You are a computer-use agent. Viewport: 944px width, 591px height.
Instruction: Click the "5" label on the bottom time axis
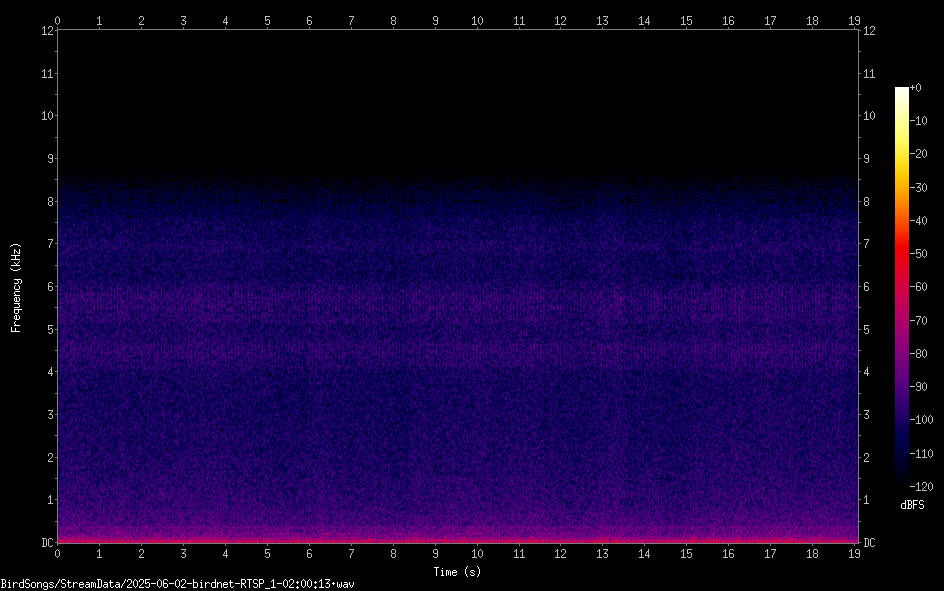pos(267,554)
